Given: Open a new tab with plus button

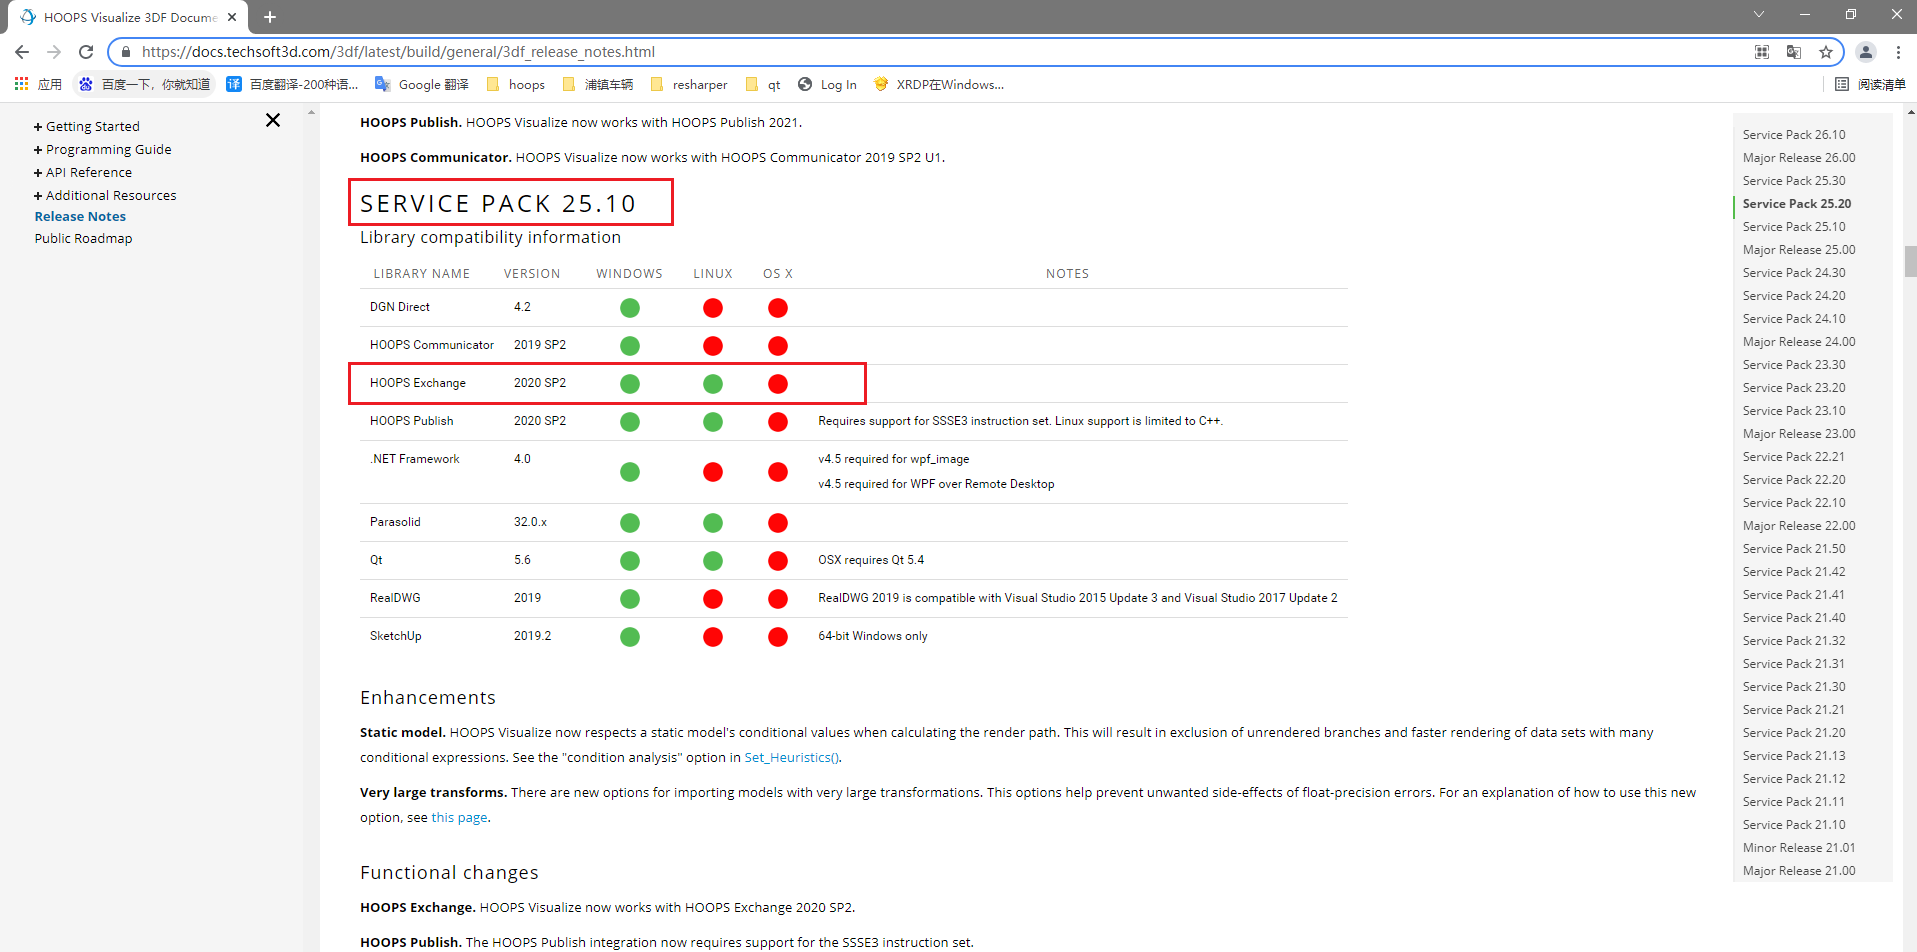Looking at the screenshot, I should [270, 17].
